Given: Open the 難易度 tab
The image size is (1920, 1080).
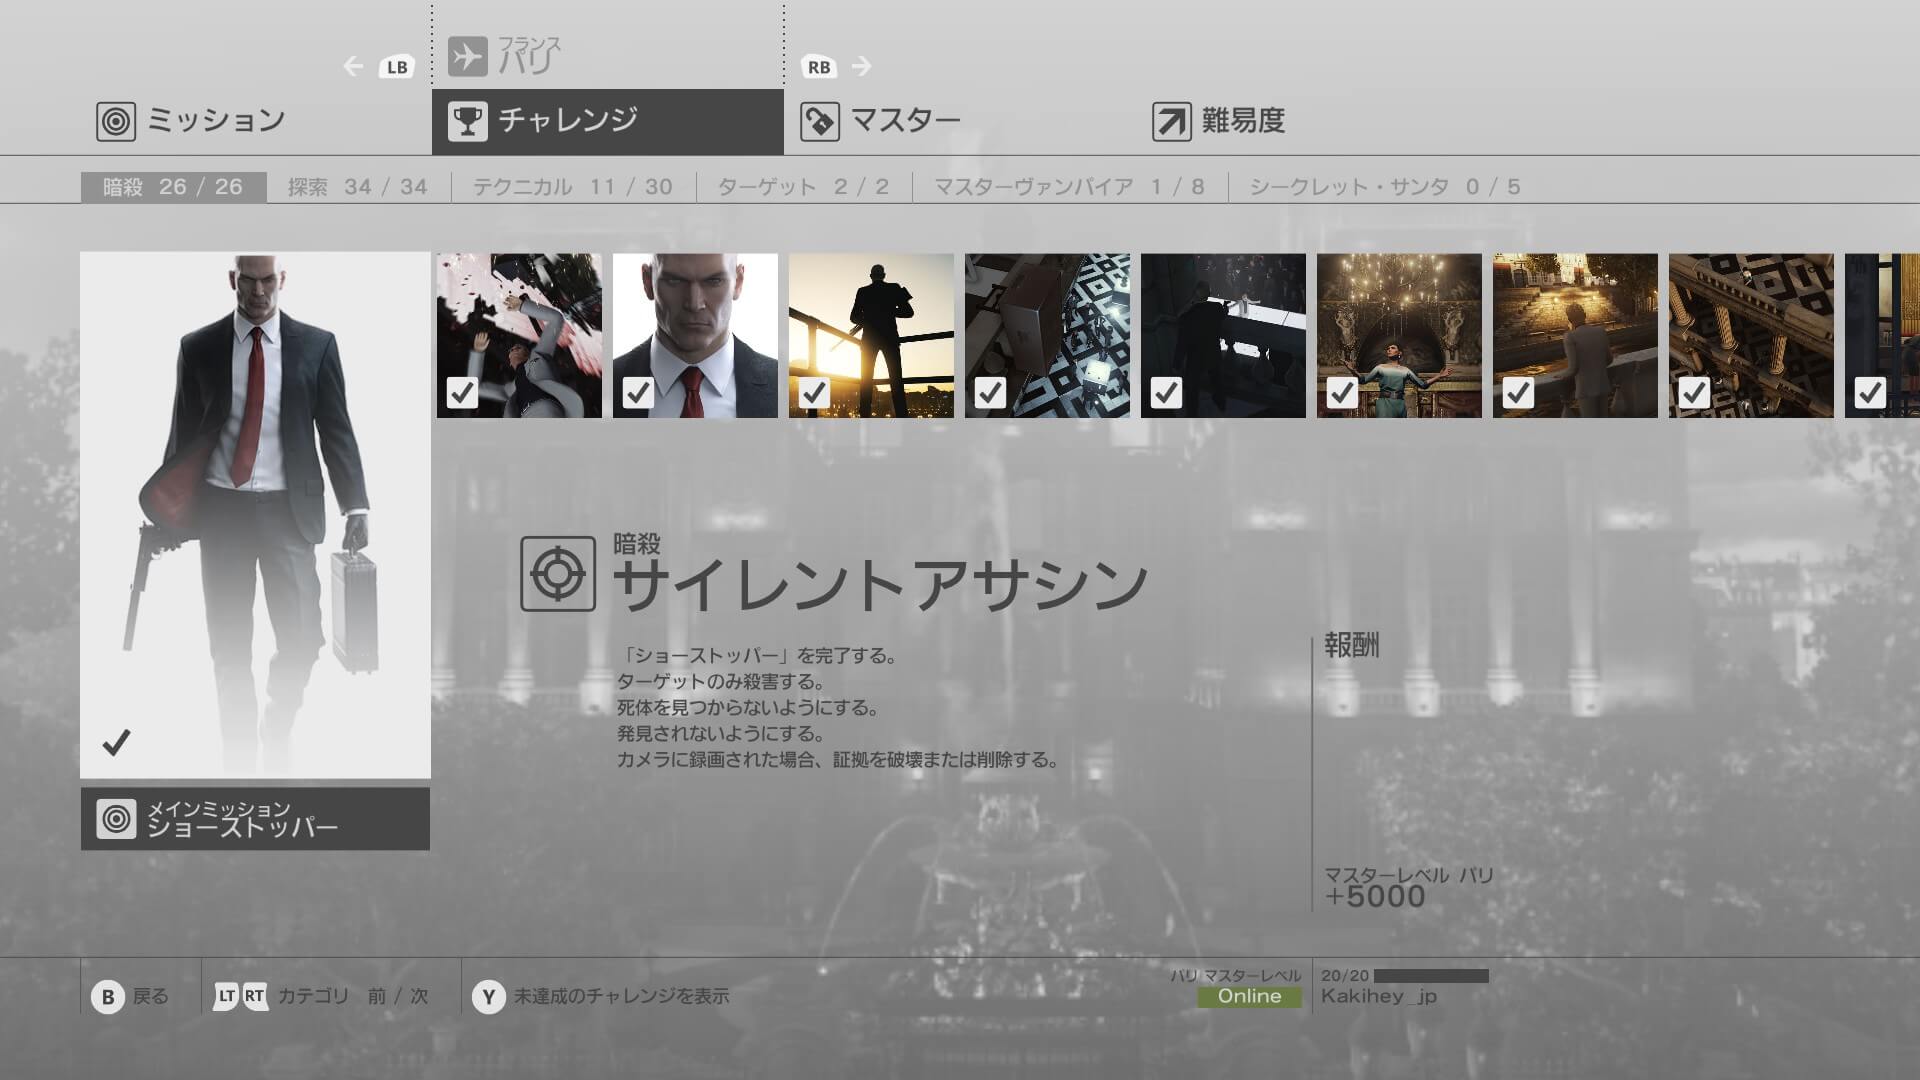Looking at the screenshot, I should tap(1312, 121).
